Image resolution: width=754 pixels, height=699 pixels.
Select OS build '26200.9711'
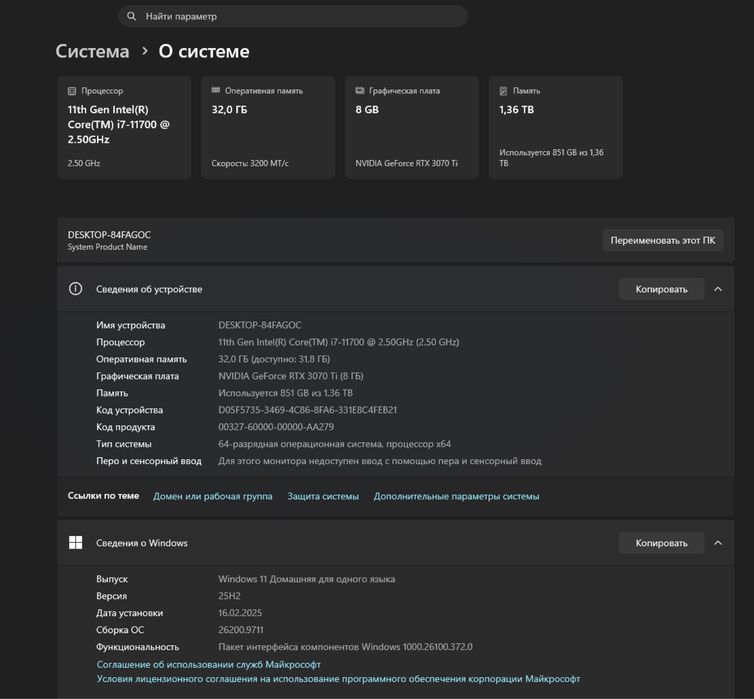[241, 630]
